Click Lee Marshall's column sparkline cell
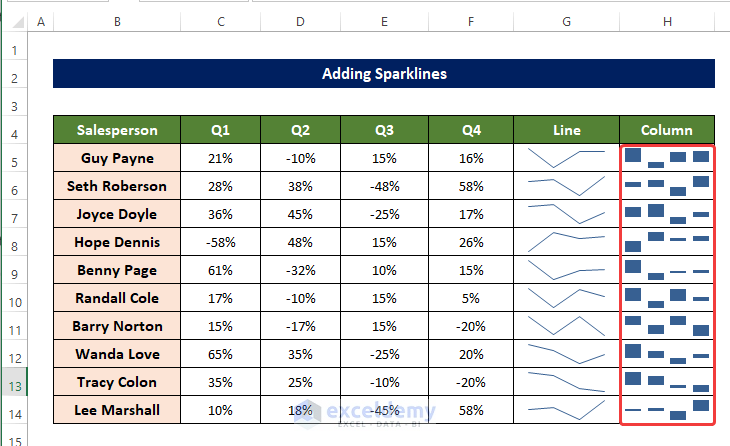This screenshot has width=730, height=446. click(x=667, y=410)
